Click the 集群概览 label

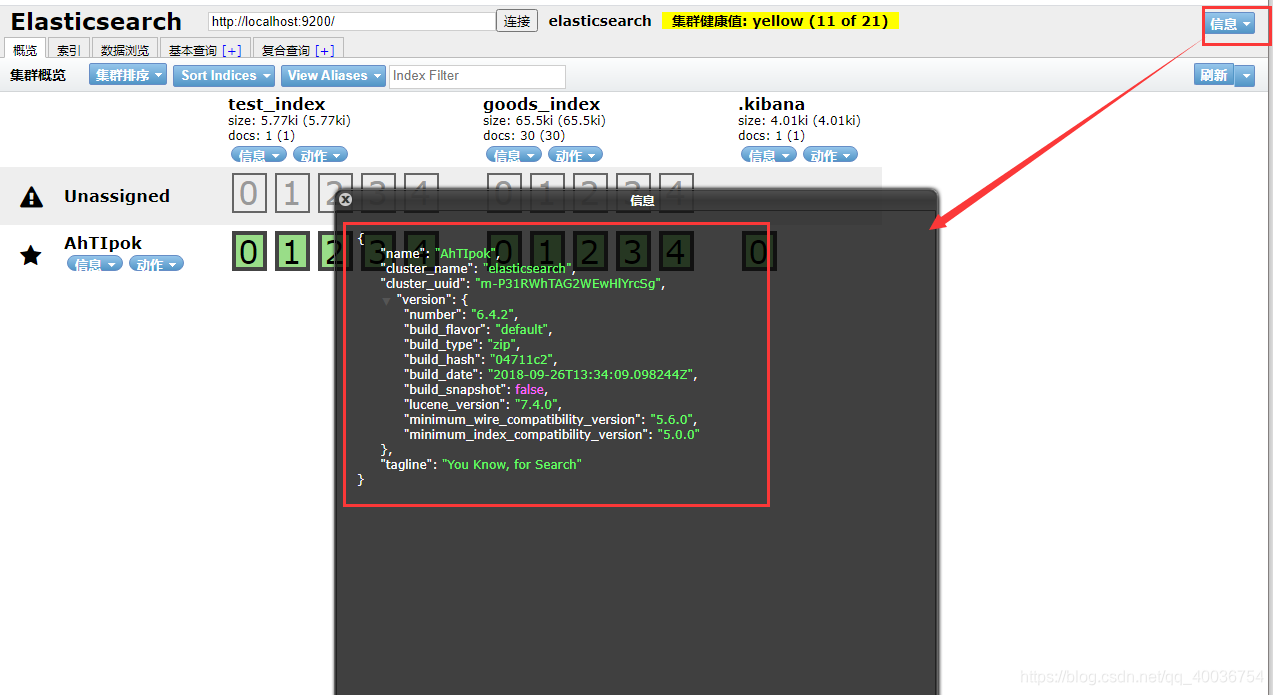(39, 75)
